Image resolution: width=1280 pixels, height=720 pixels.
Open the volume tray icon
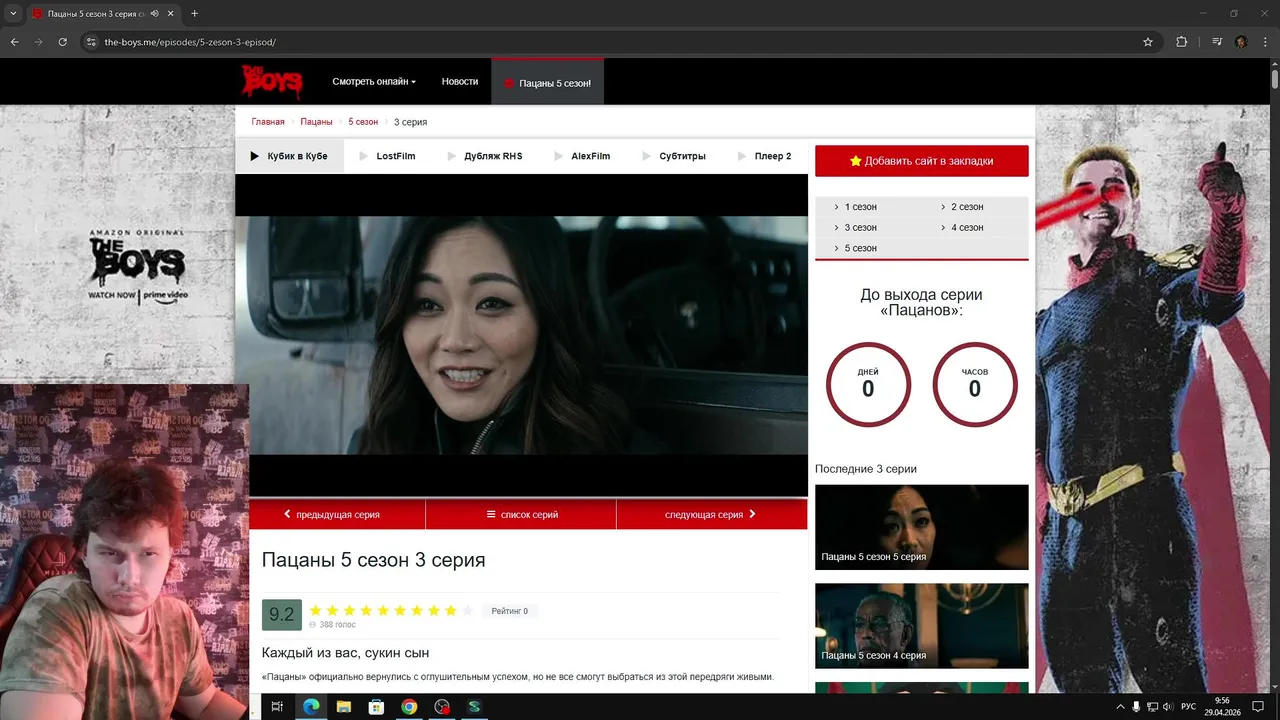[1169, 707]
